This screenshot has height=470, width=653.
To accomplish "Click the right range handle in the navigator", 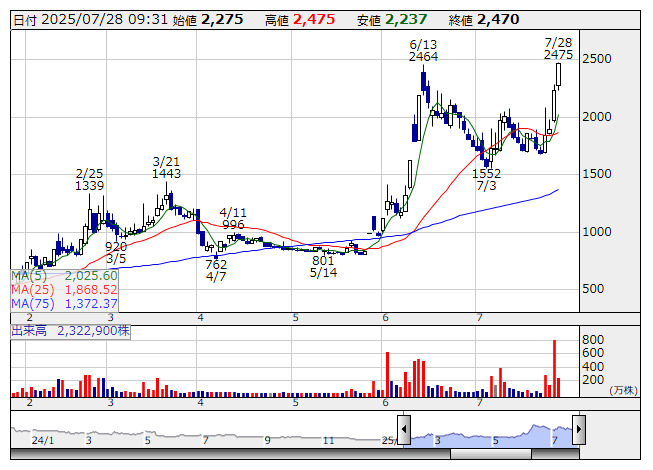I will [577, 426].
